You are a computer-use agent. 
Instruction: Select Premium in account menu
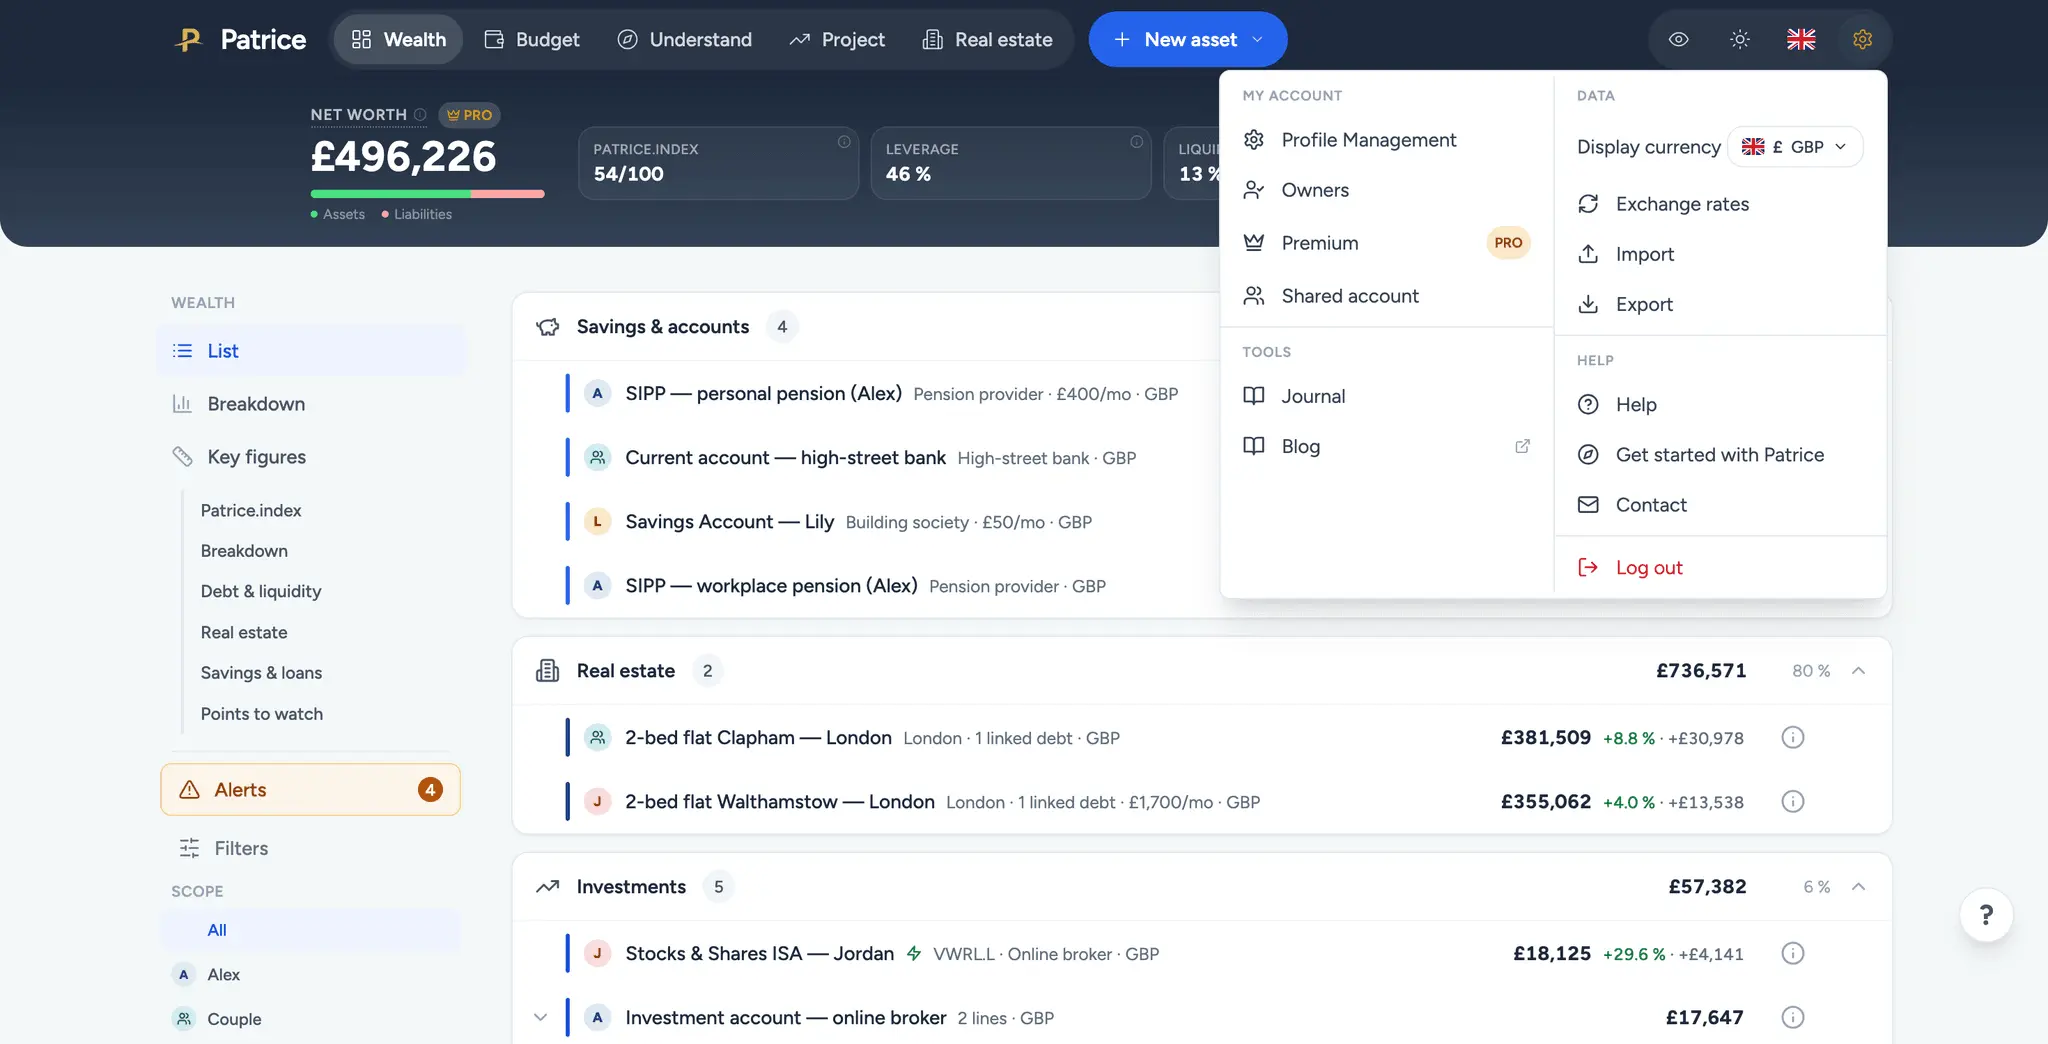(x=1386, y=243)
